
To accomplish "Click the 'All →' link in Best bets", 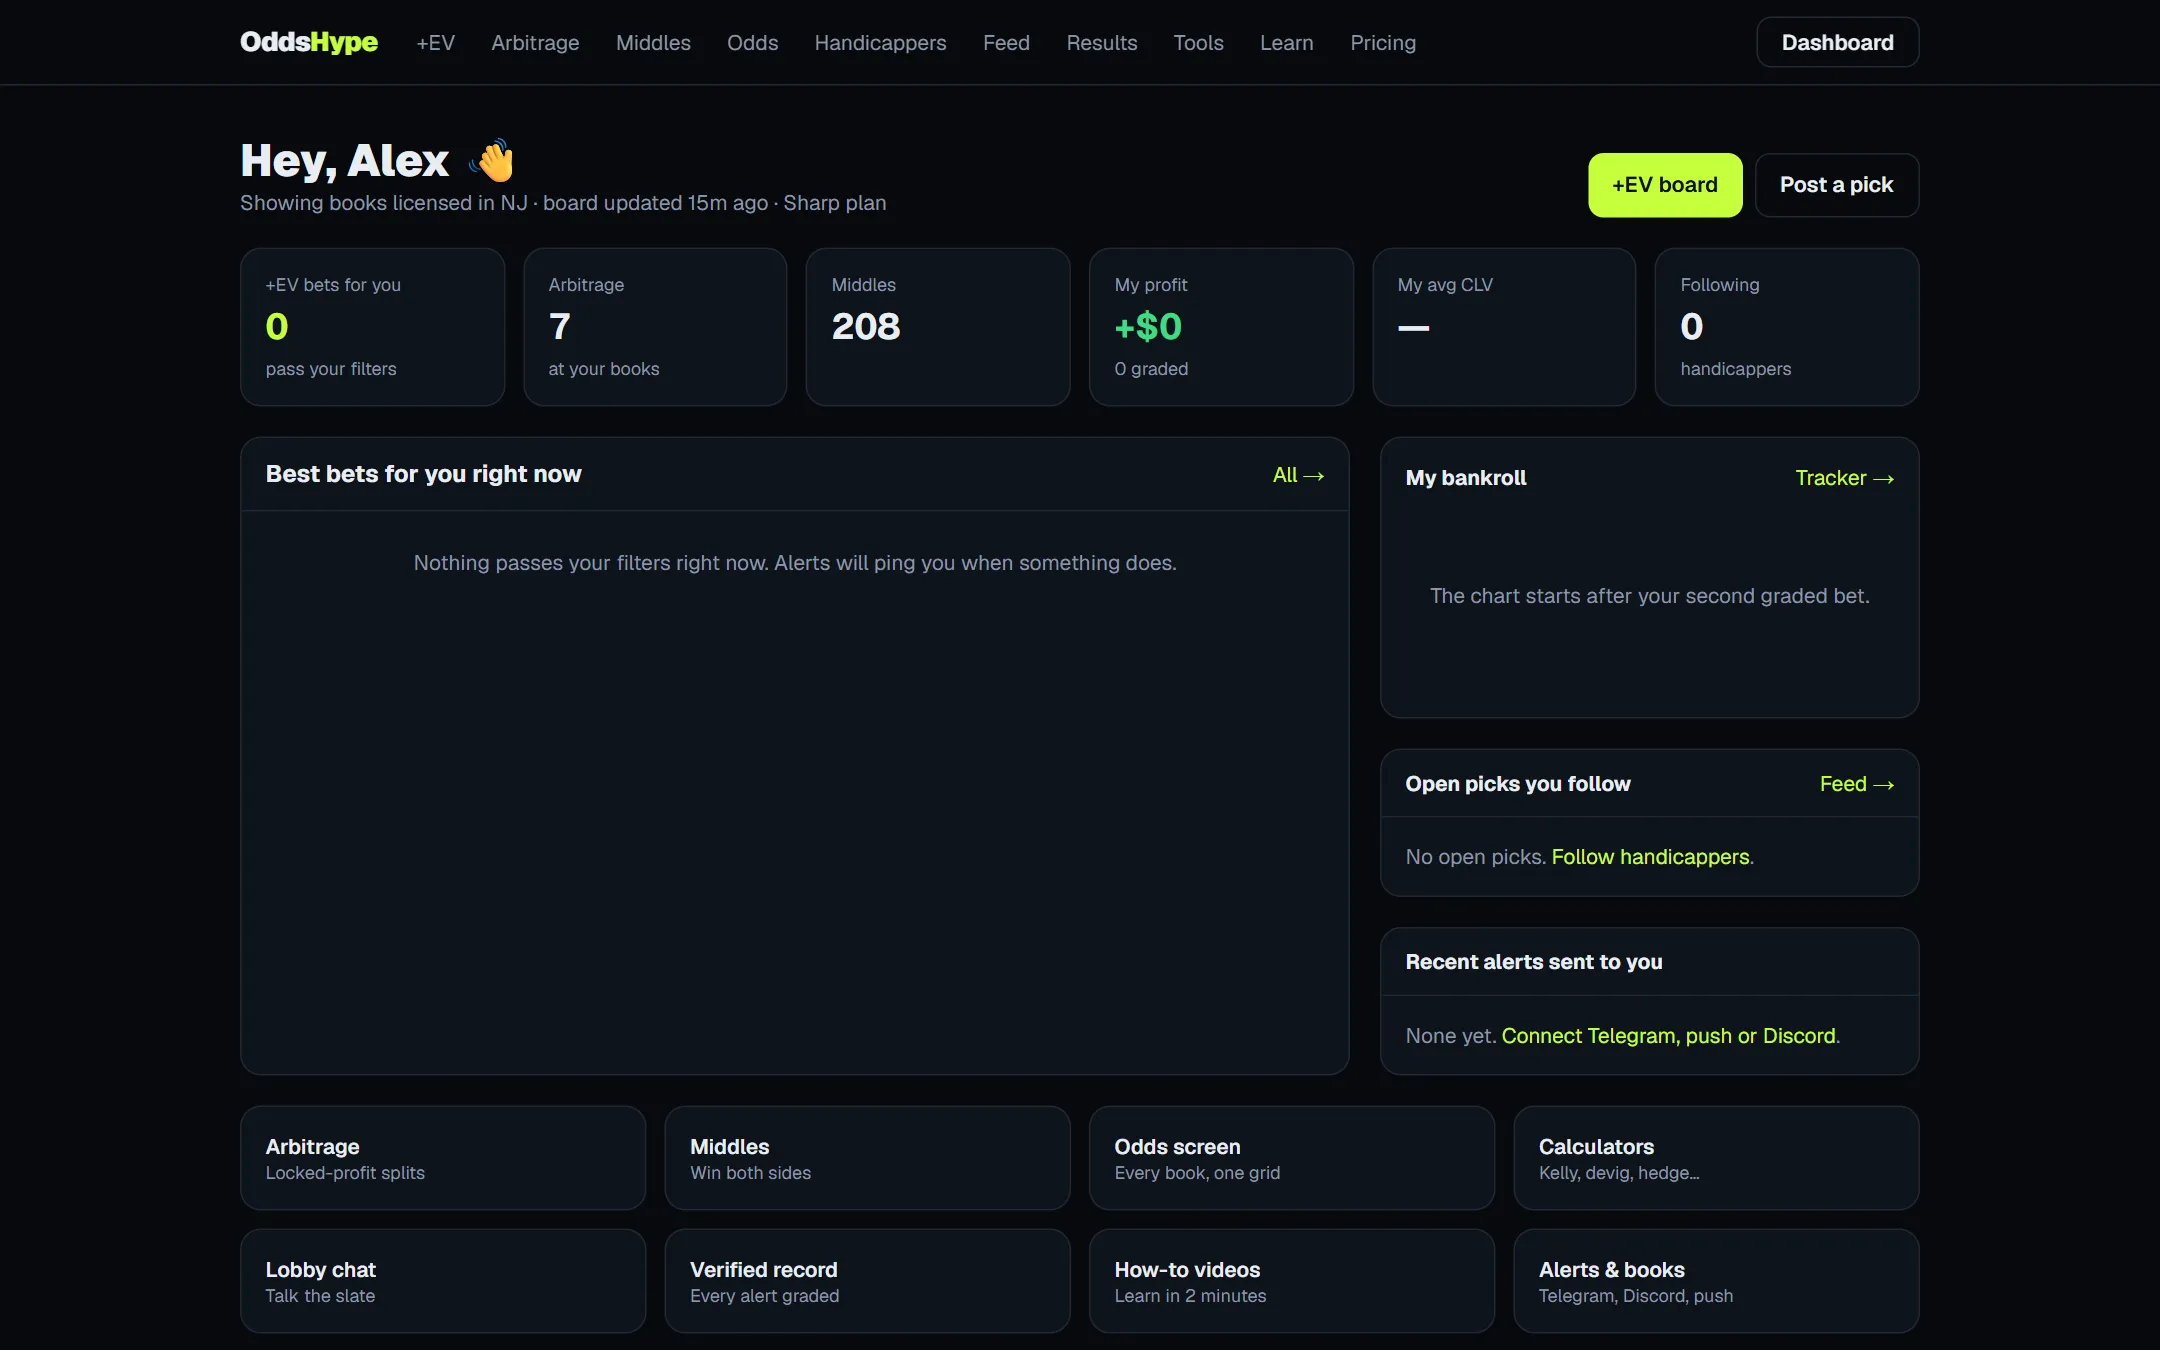I will point(1298,475).
